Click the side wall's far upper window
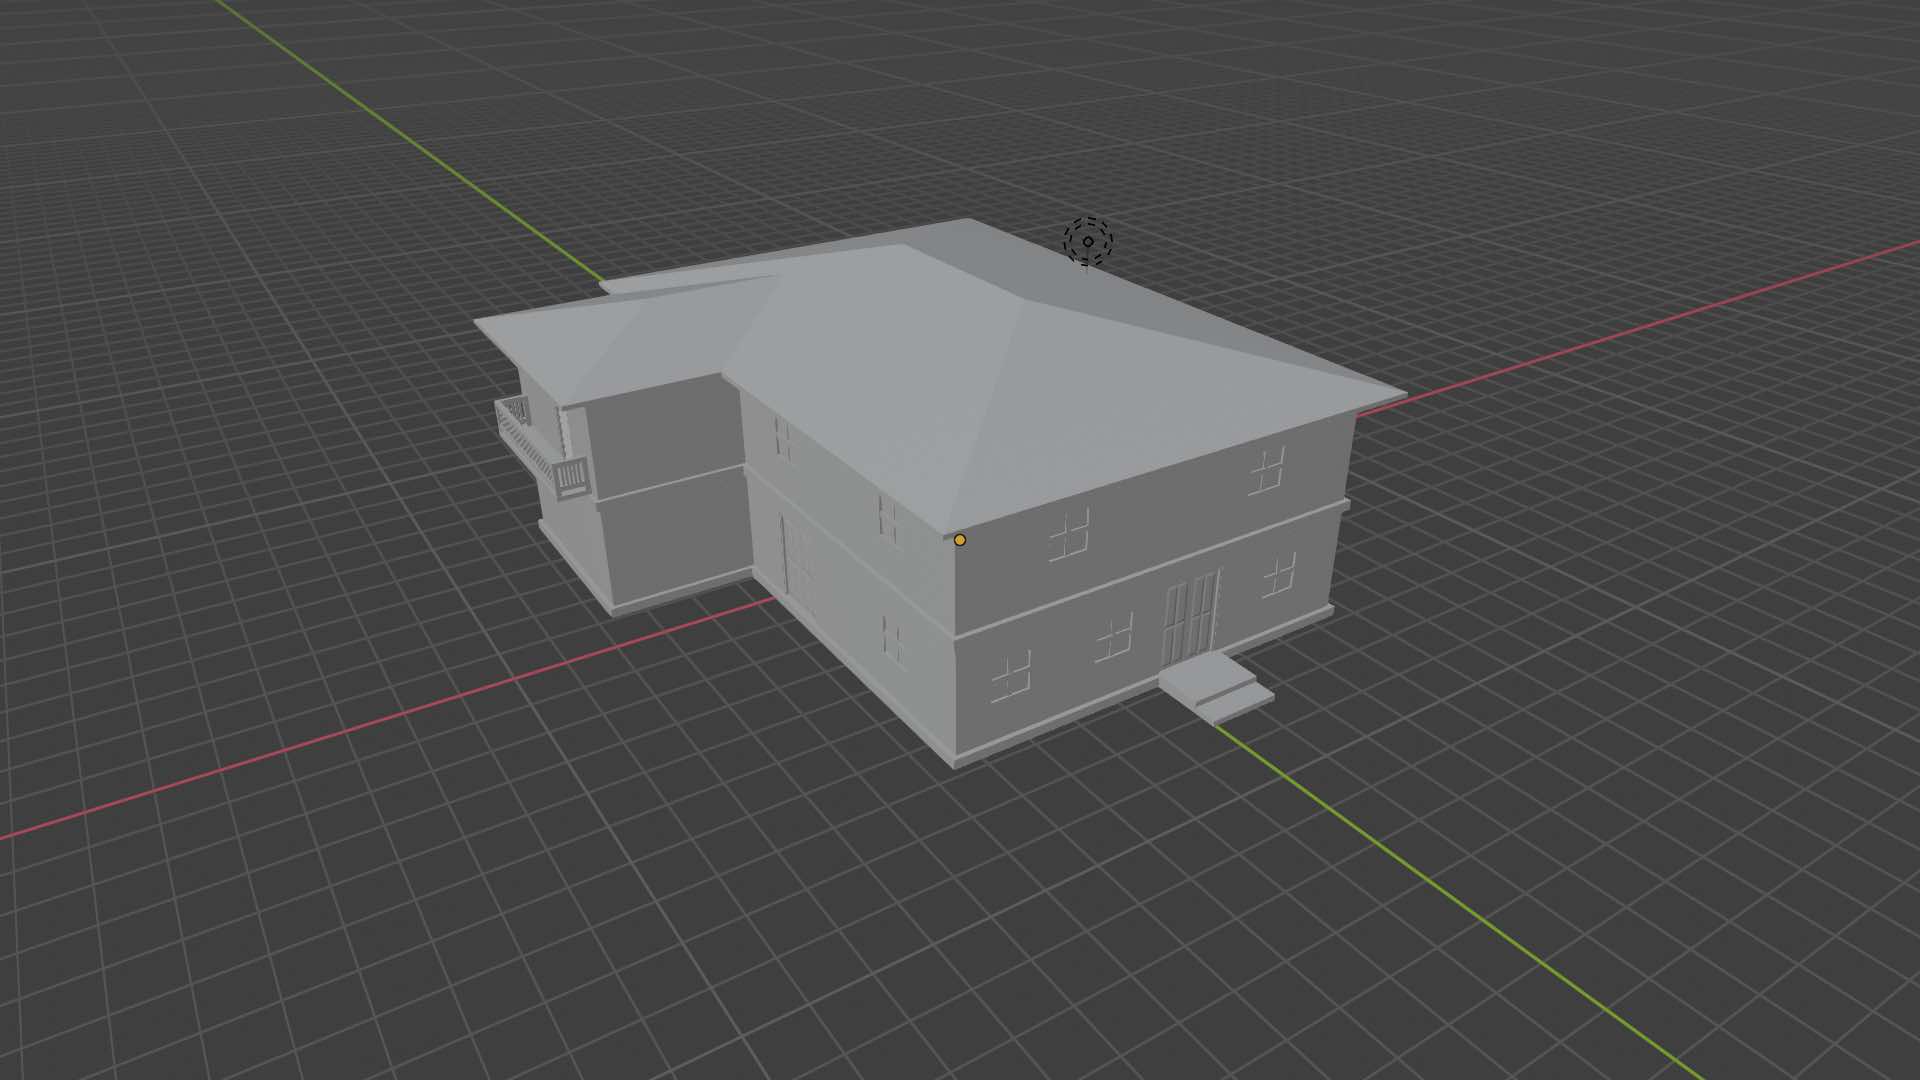This screenshot has width=1920, height=1080. pos(783,440)
